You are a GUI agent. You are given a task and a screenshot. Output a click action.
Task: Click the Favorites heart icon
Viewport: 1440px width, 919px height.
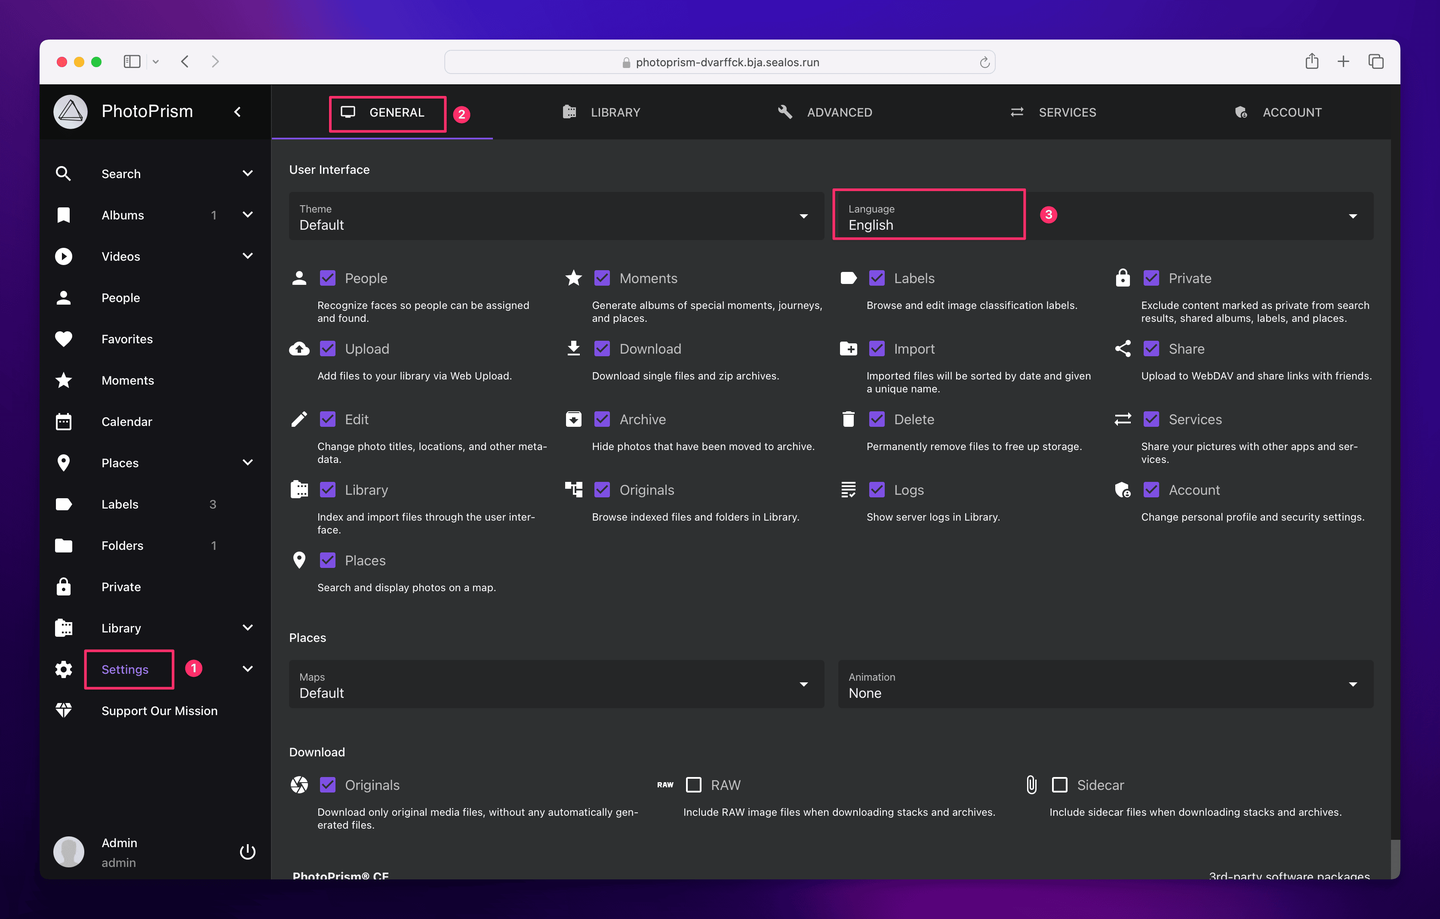point(64,339)
